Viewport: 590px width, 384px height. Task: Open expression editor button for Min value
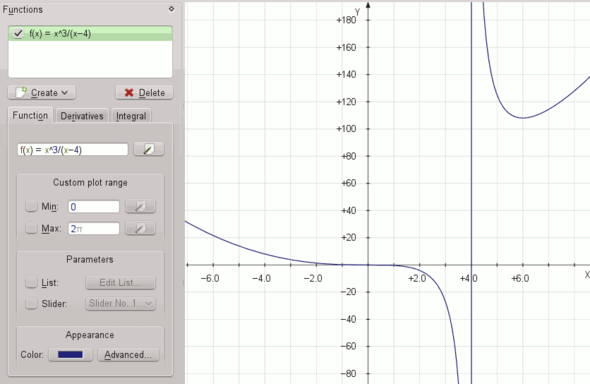click(140, 206)
